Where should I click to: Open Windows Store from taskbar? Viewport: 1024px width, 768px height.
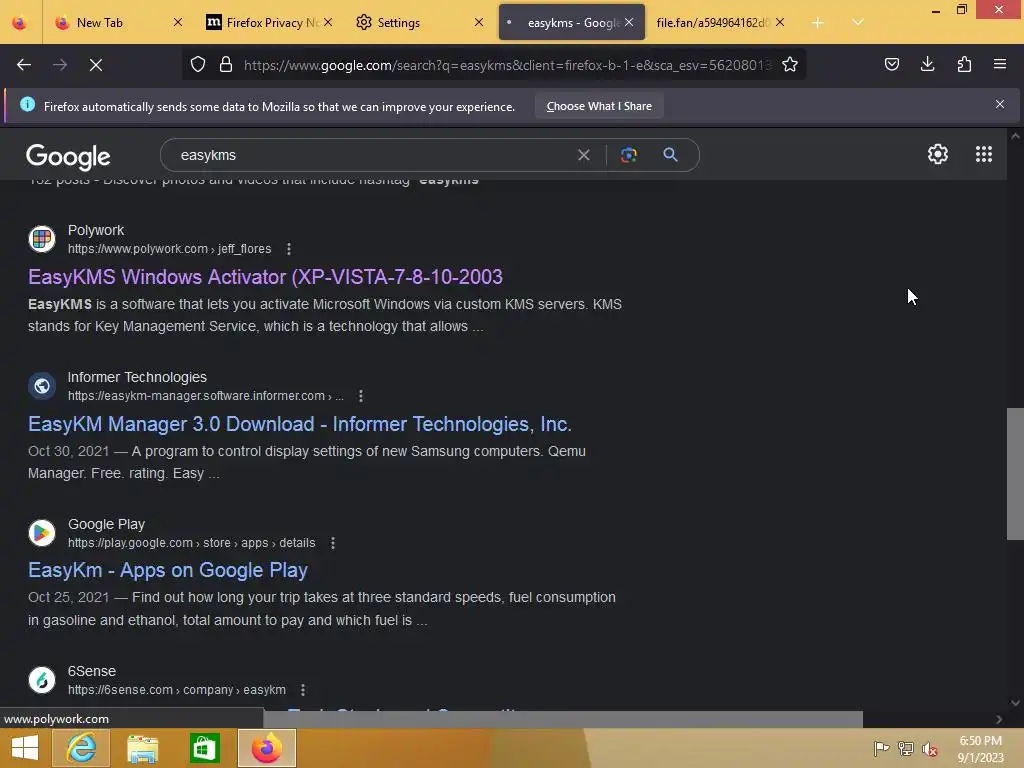point(204,748)
